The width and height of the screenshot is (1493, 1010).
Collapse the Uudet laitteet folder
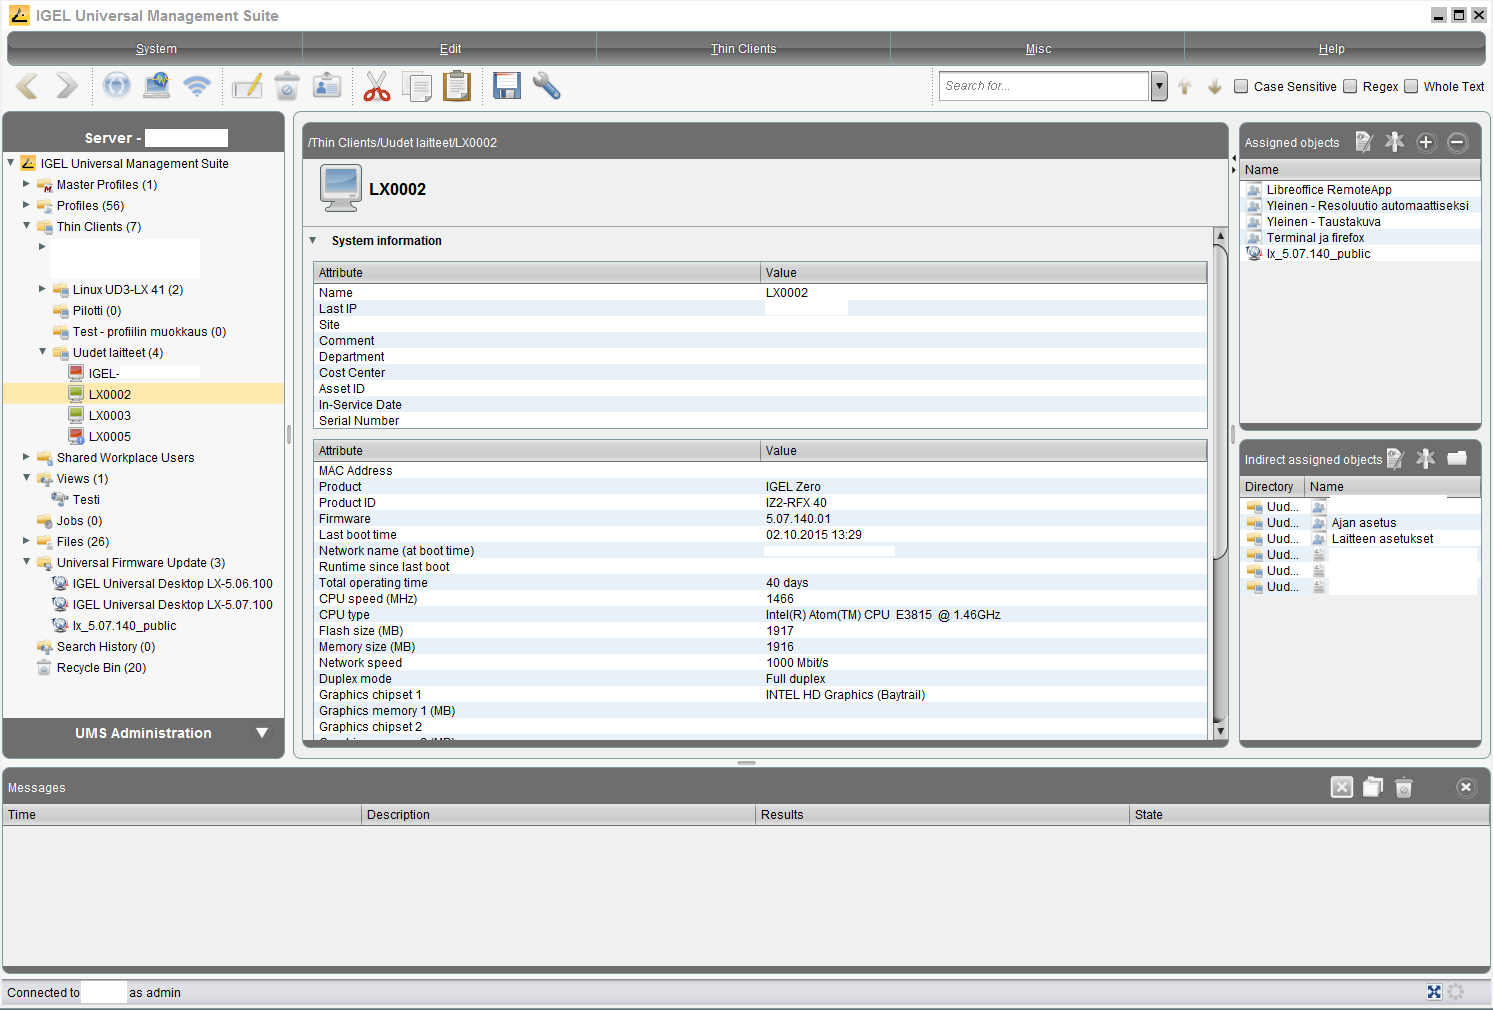point(42,352)
